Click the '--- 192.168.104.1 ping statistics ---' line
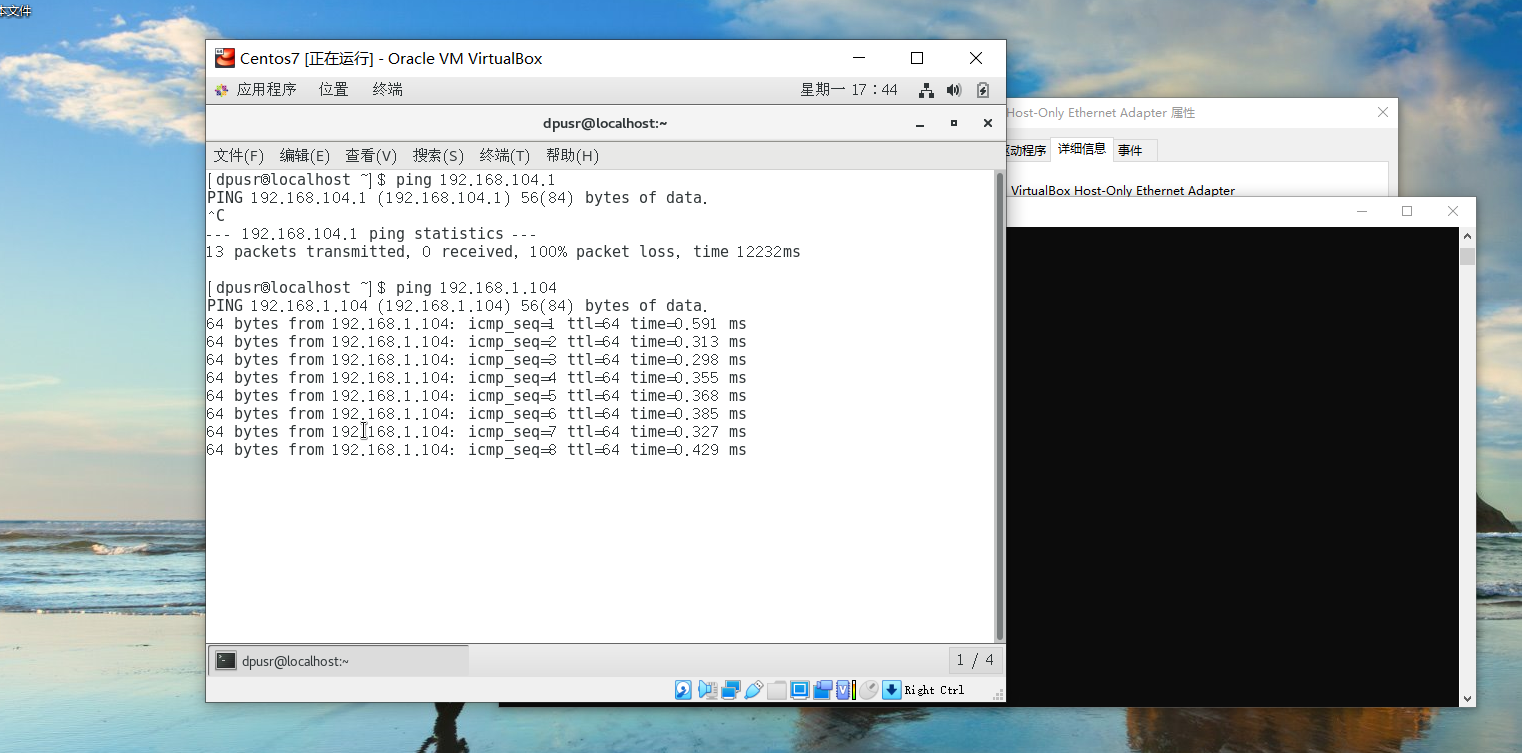Viewport: 1522px width, 753px height. [x=371, y=234]
